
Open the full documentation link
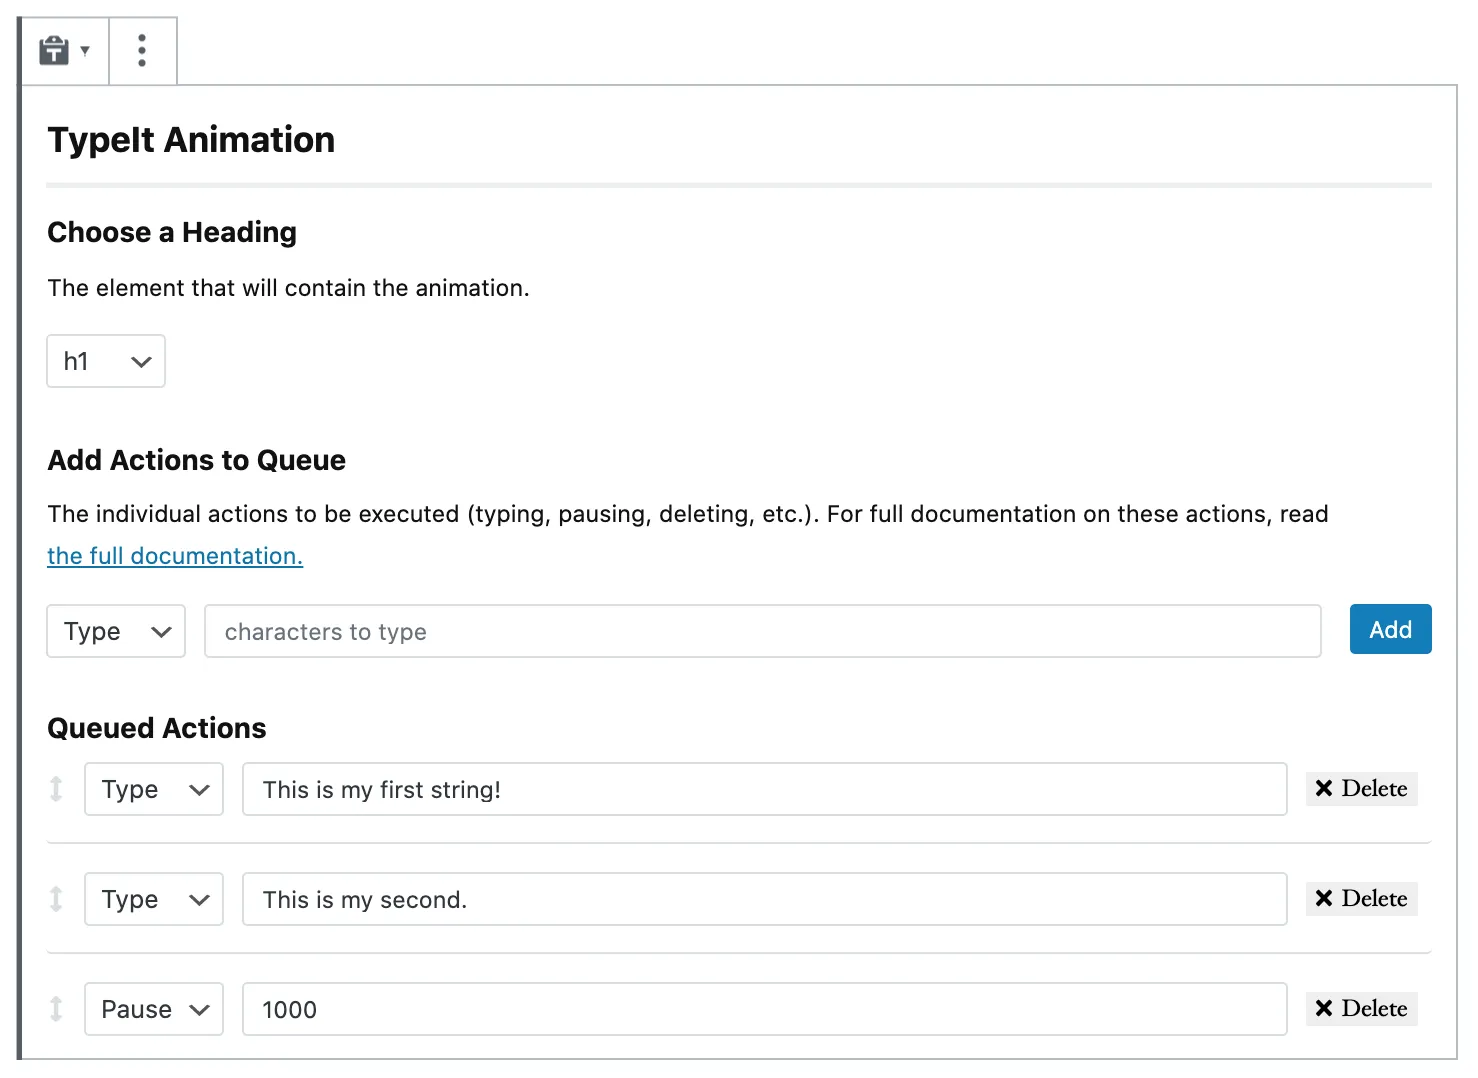point(175,556)
